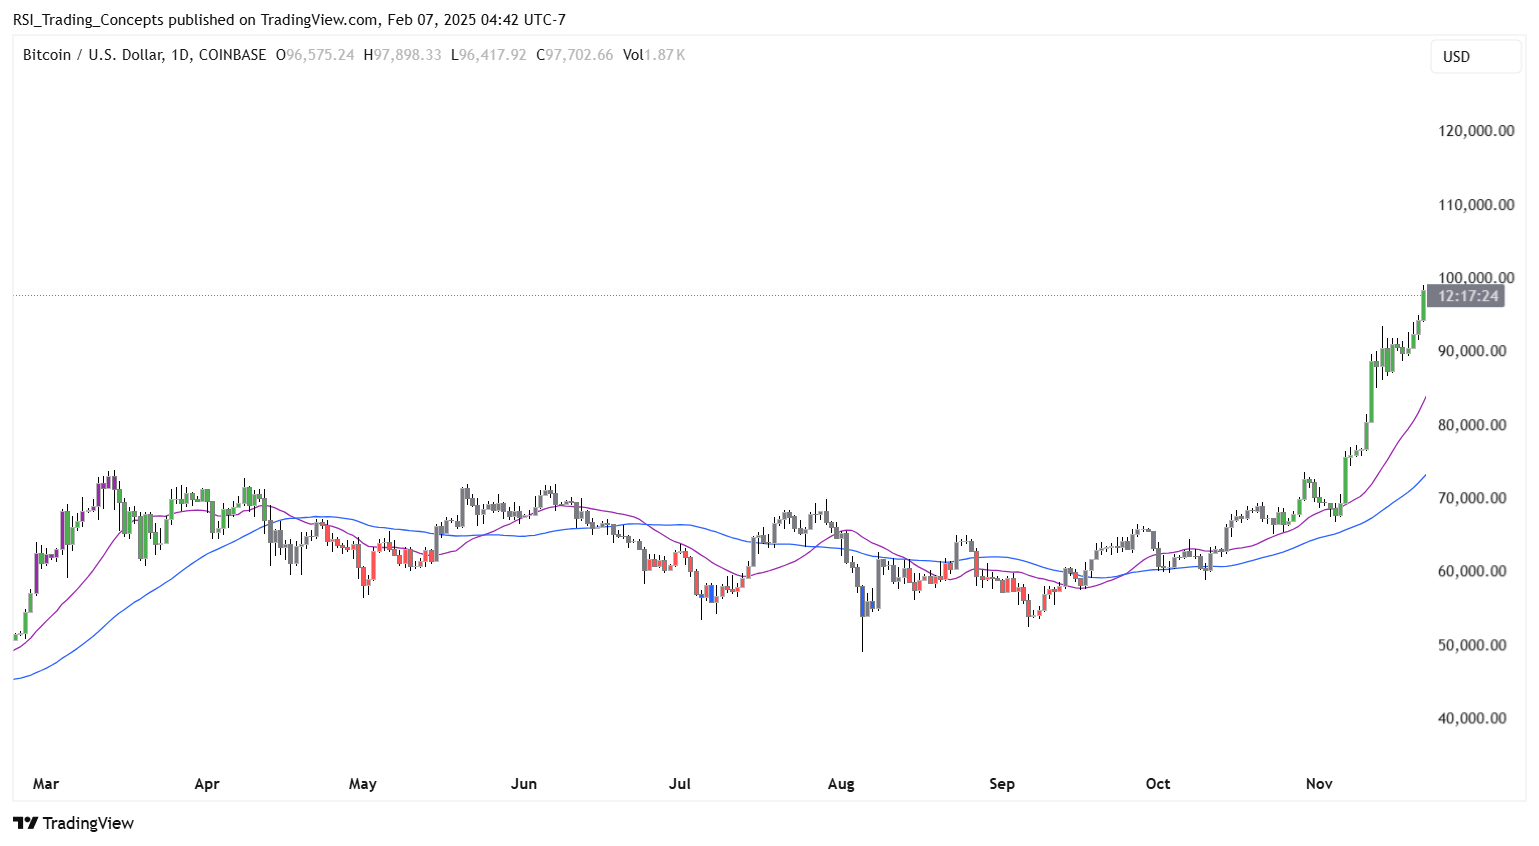Click the RSI_Trading_Concepts published header text
1539x846 pixels.
click(x=289, y=20)
